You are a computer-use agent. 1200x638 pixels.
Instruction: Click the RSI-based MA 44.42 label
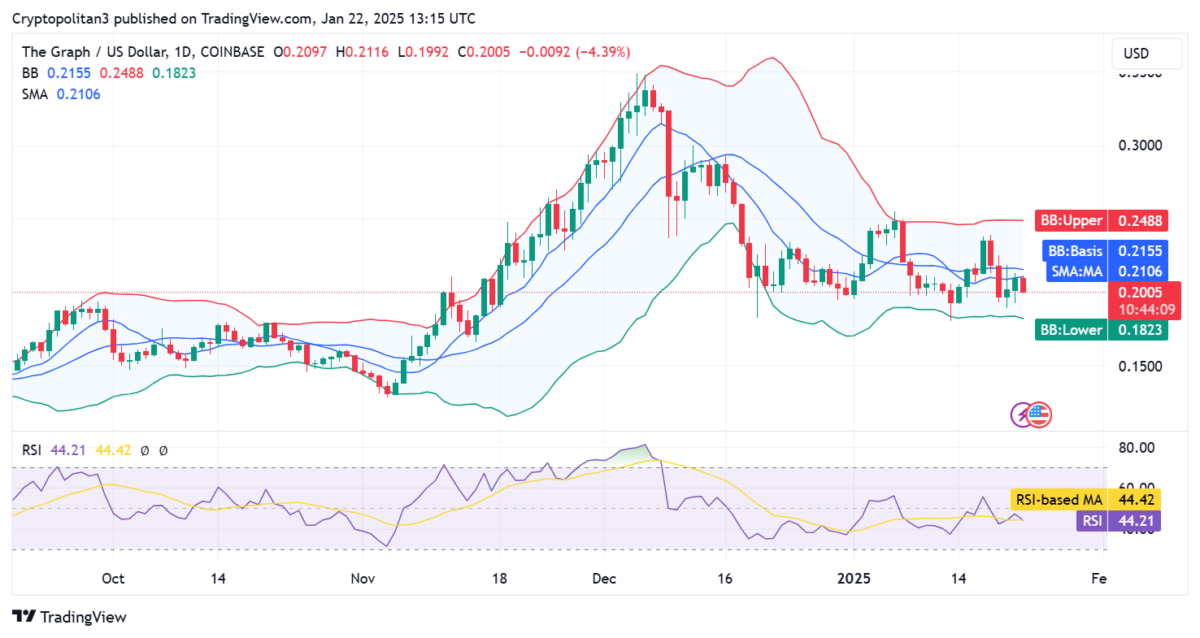(1086, 499)
